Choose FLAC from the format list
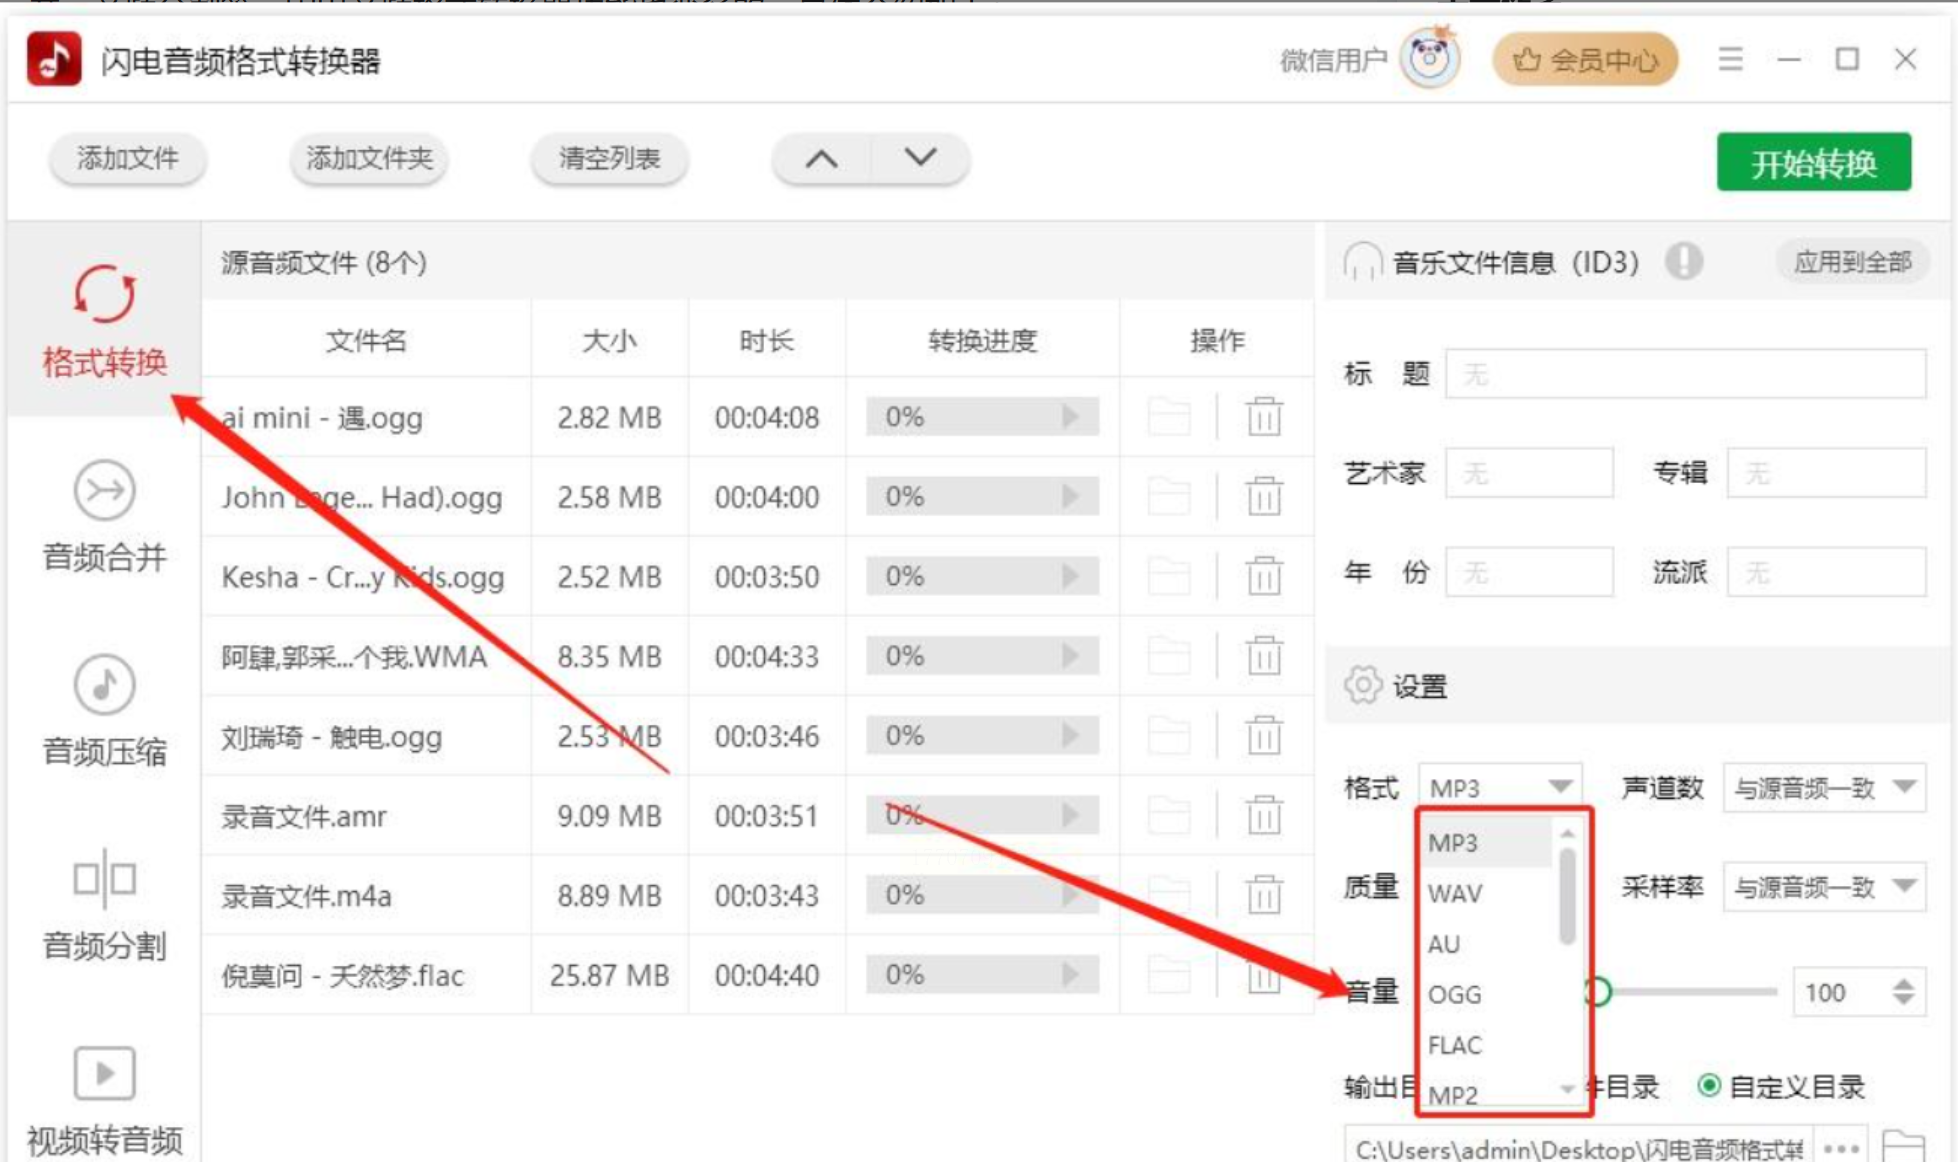The image size is (1958, 1162). point(1455,1045)
